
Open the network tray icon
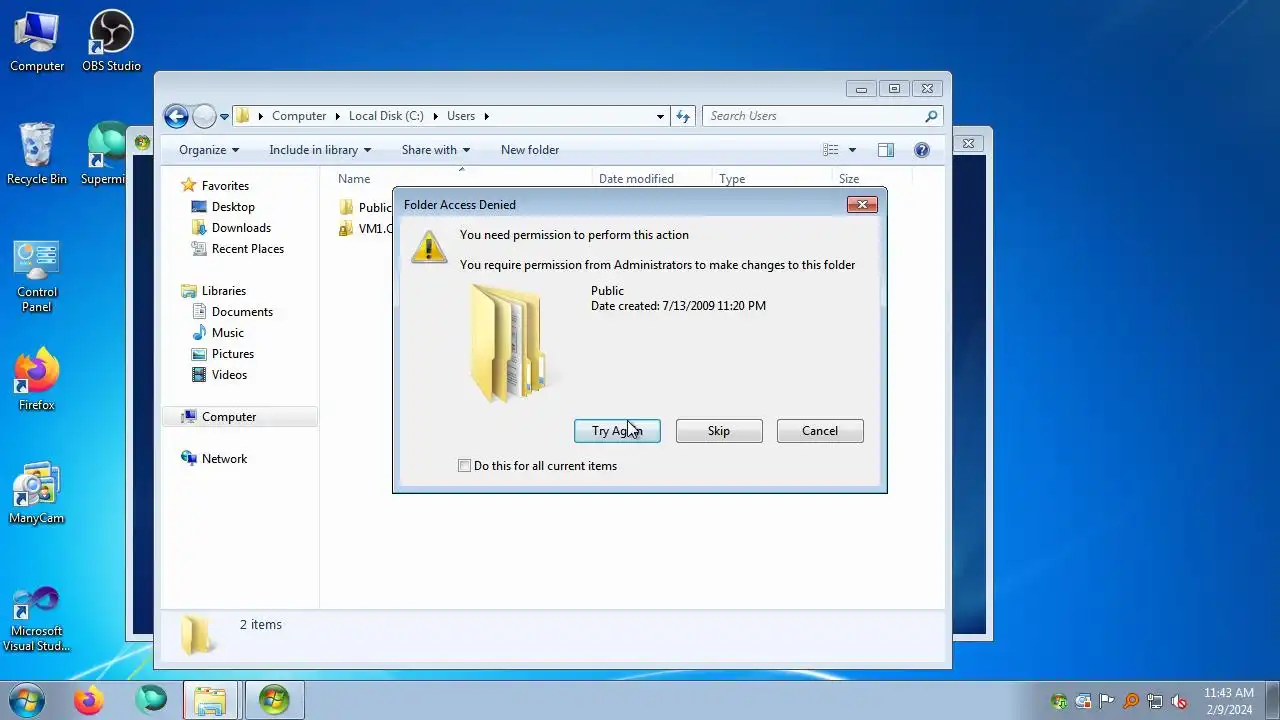(x=1155, y=701)
